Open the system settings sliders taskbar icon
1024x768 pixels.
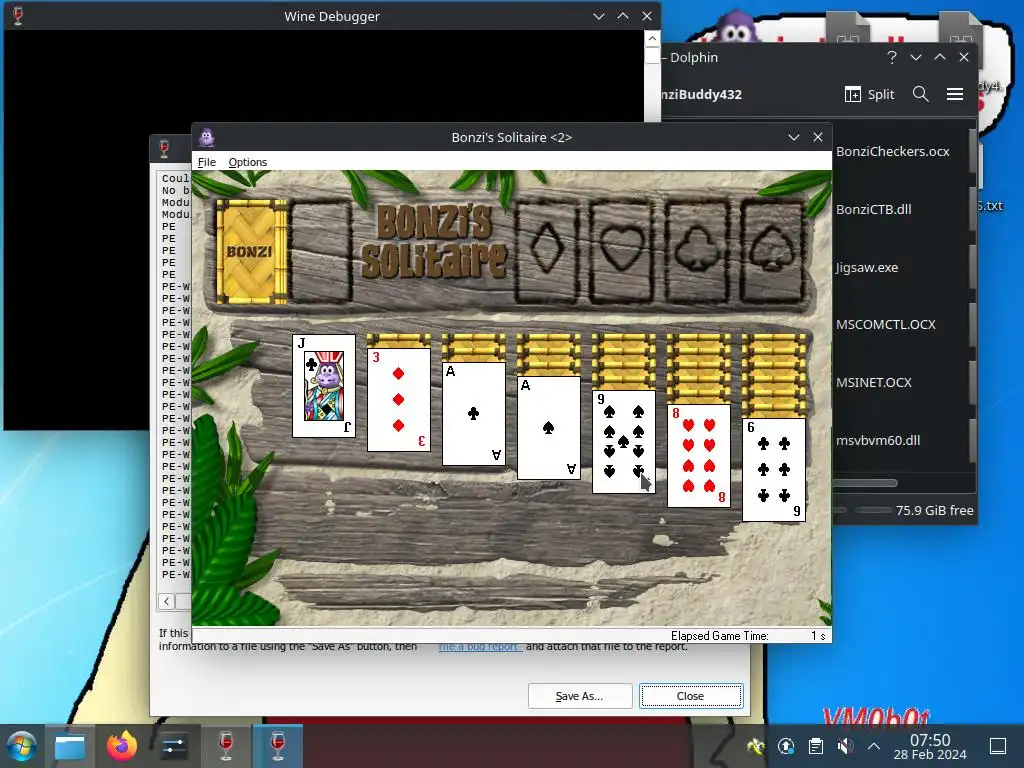pyautogui.click(x=174, y=746)
